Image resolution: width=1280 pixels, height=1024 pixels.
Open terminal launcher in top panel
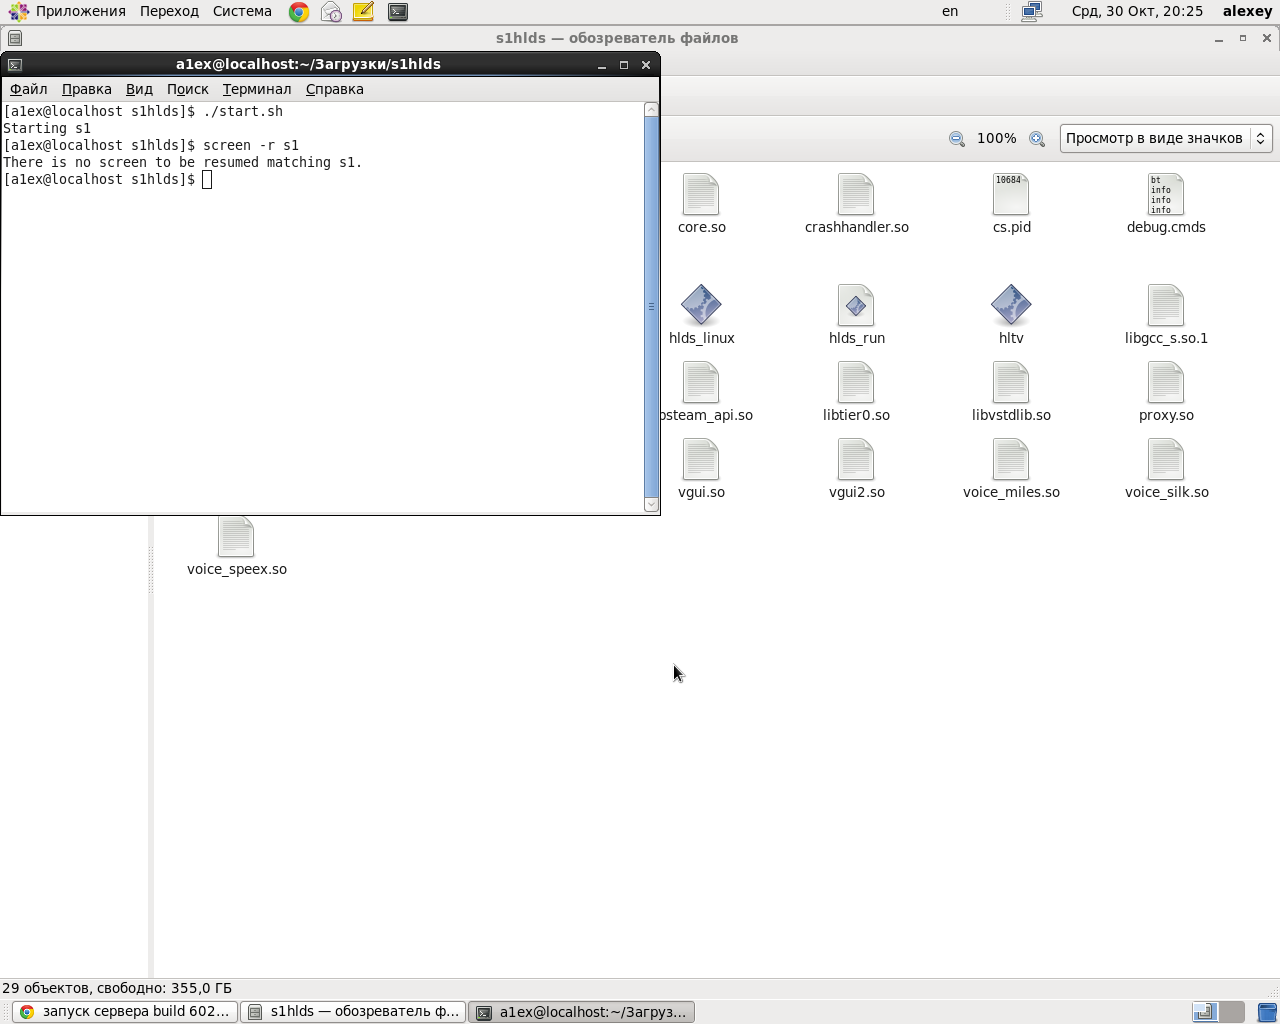point(398,12)
